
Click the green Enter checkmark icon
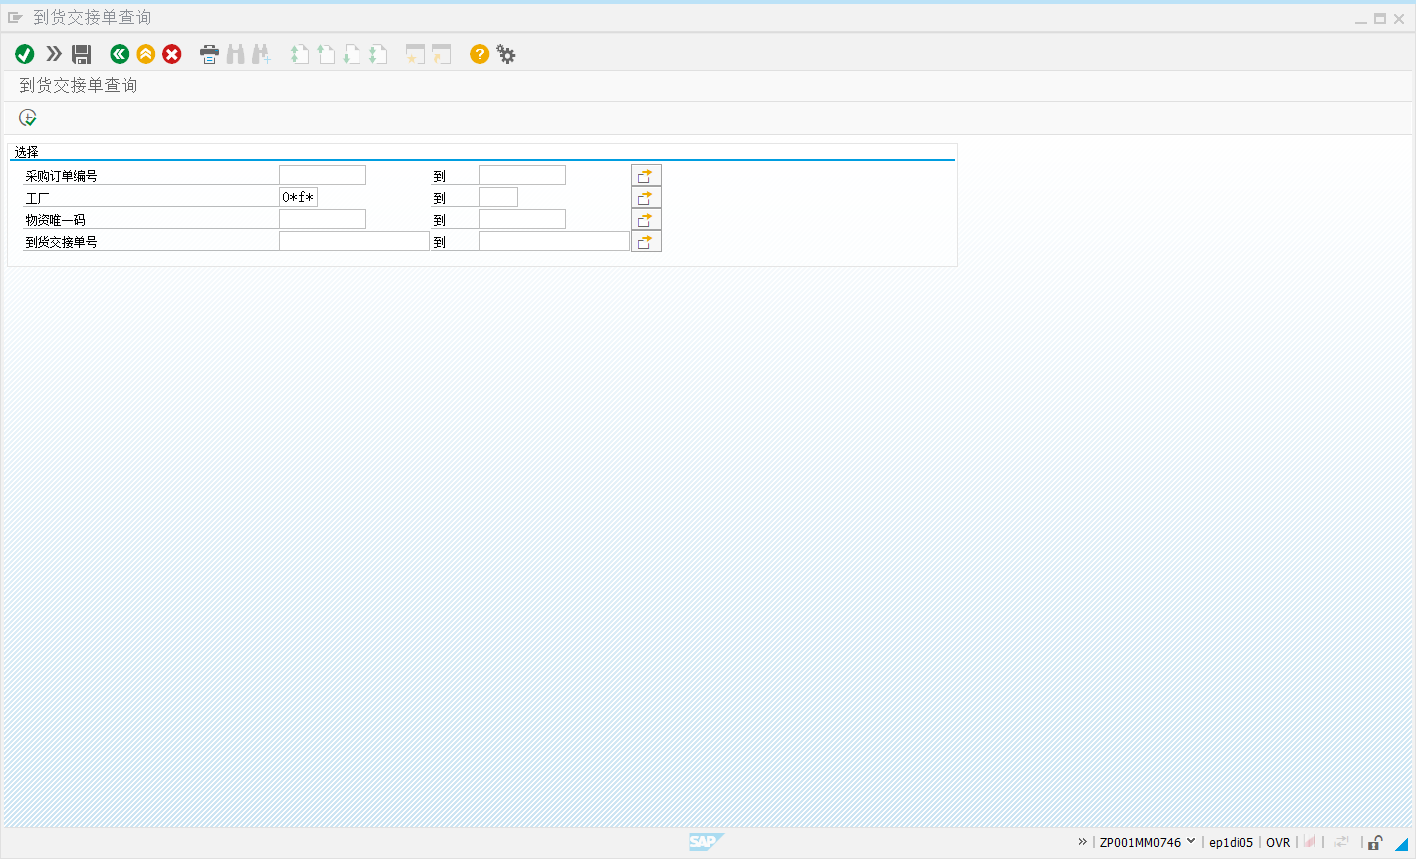pyautogui.click(x=25, y=54)
